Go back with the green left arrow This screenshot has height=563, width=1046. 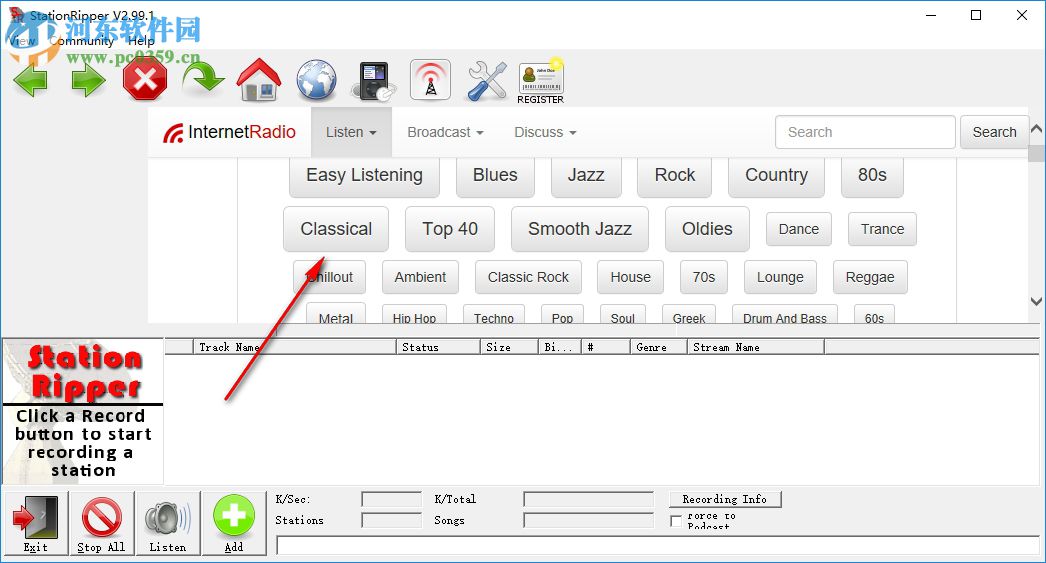tap(31, 81)
